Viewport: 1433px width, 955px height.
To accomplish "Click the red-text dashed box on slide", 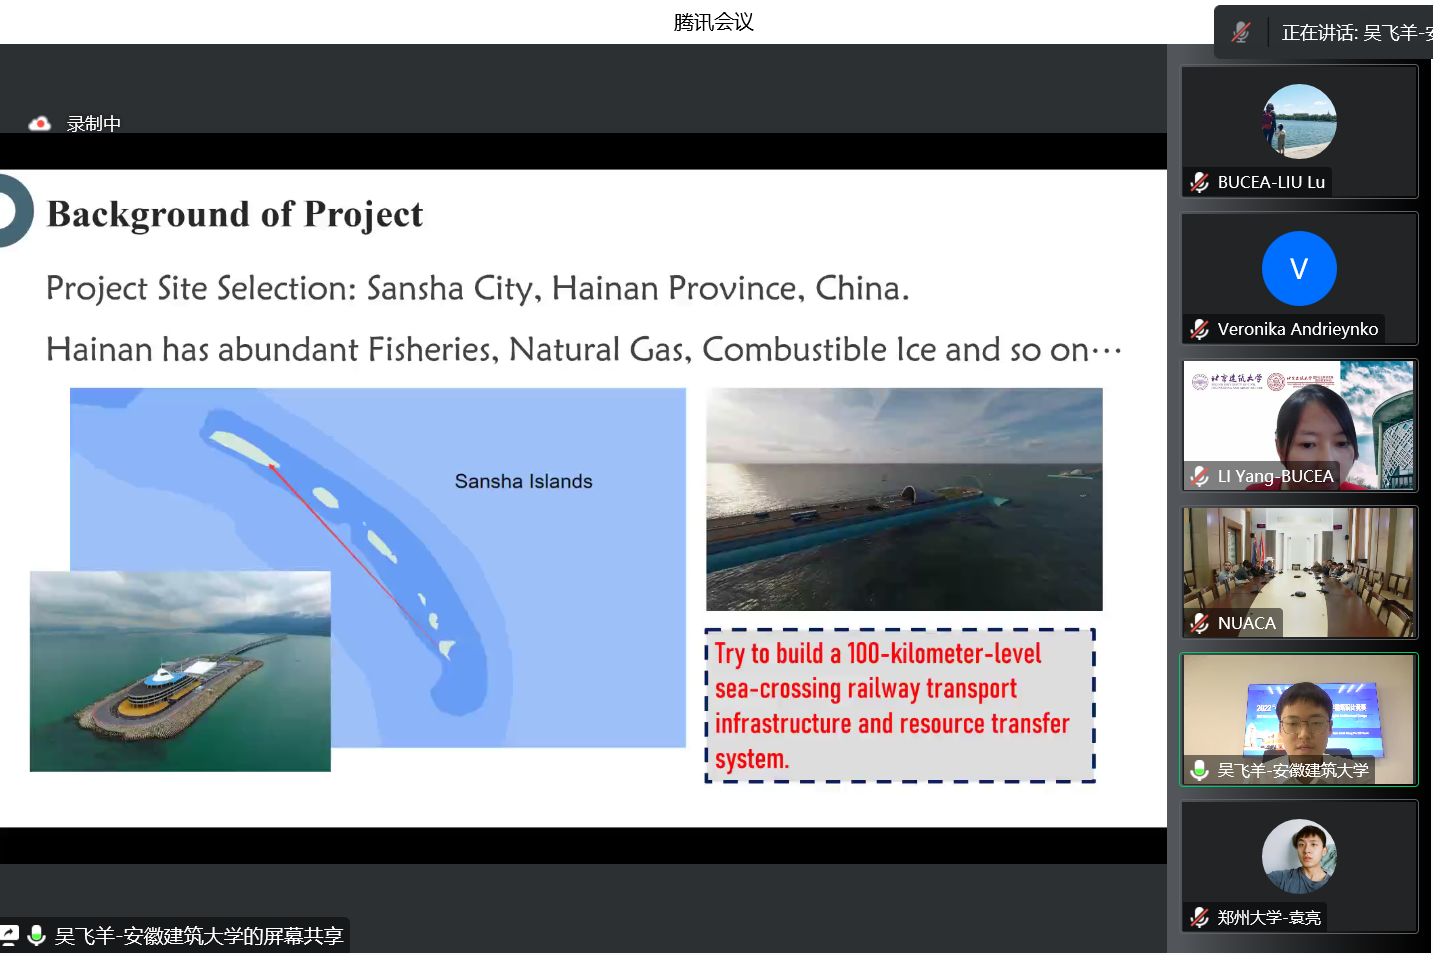I will click(900, 706).
